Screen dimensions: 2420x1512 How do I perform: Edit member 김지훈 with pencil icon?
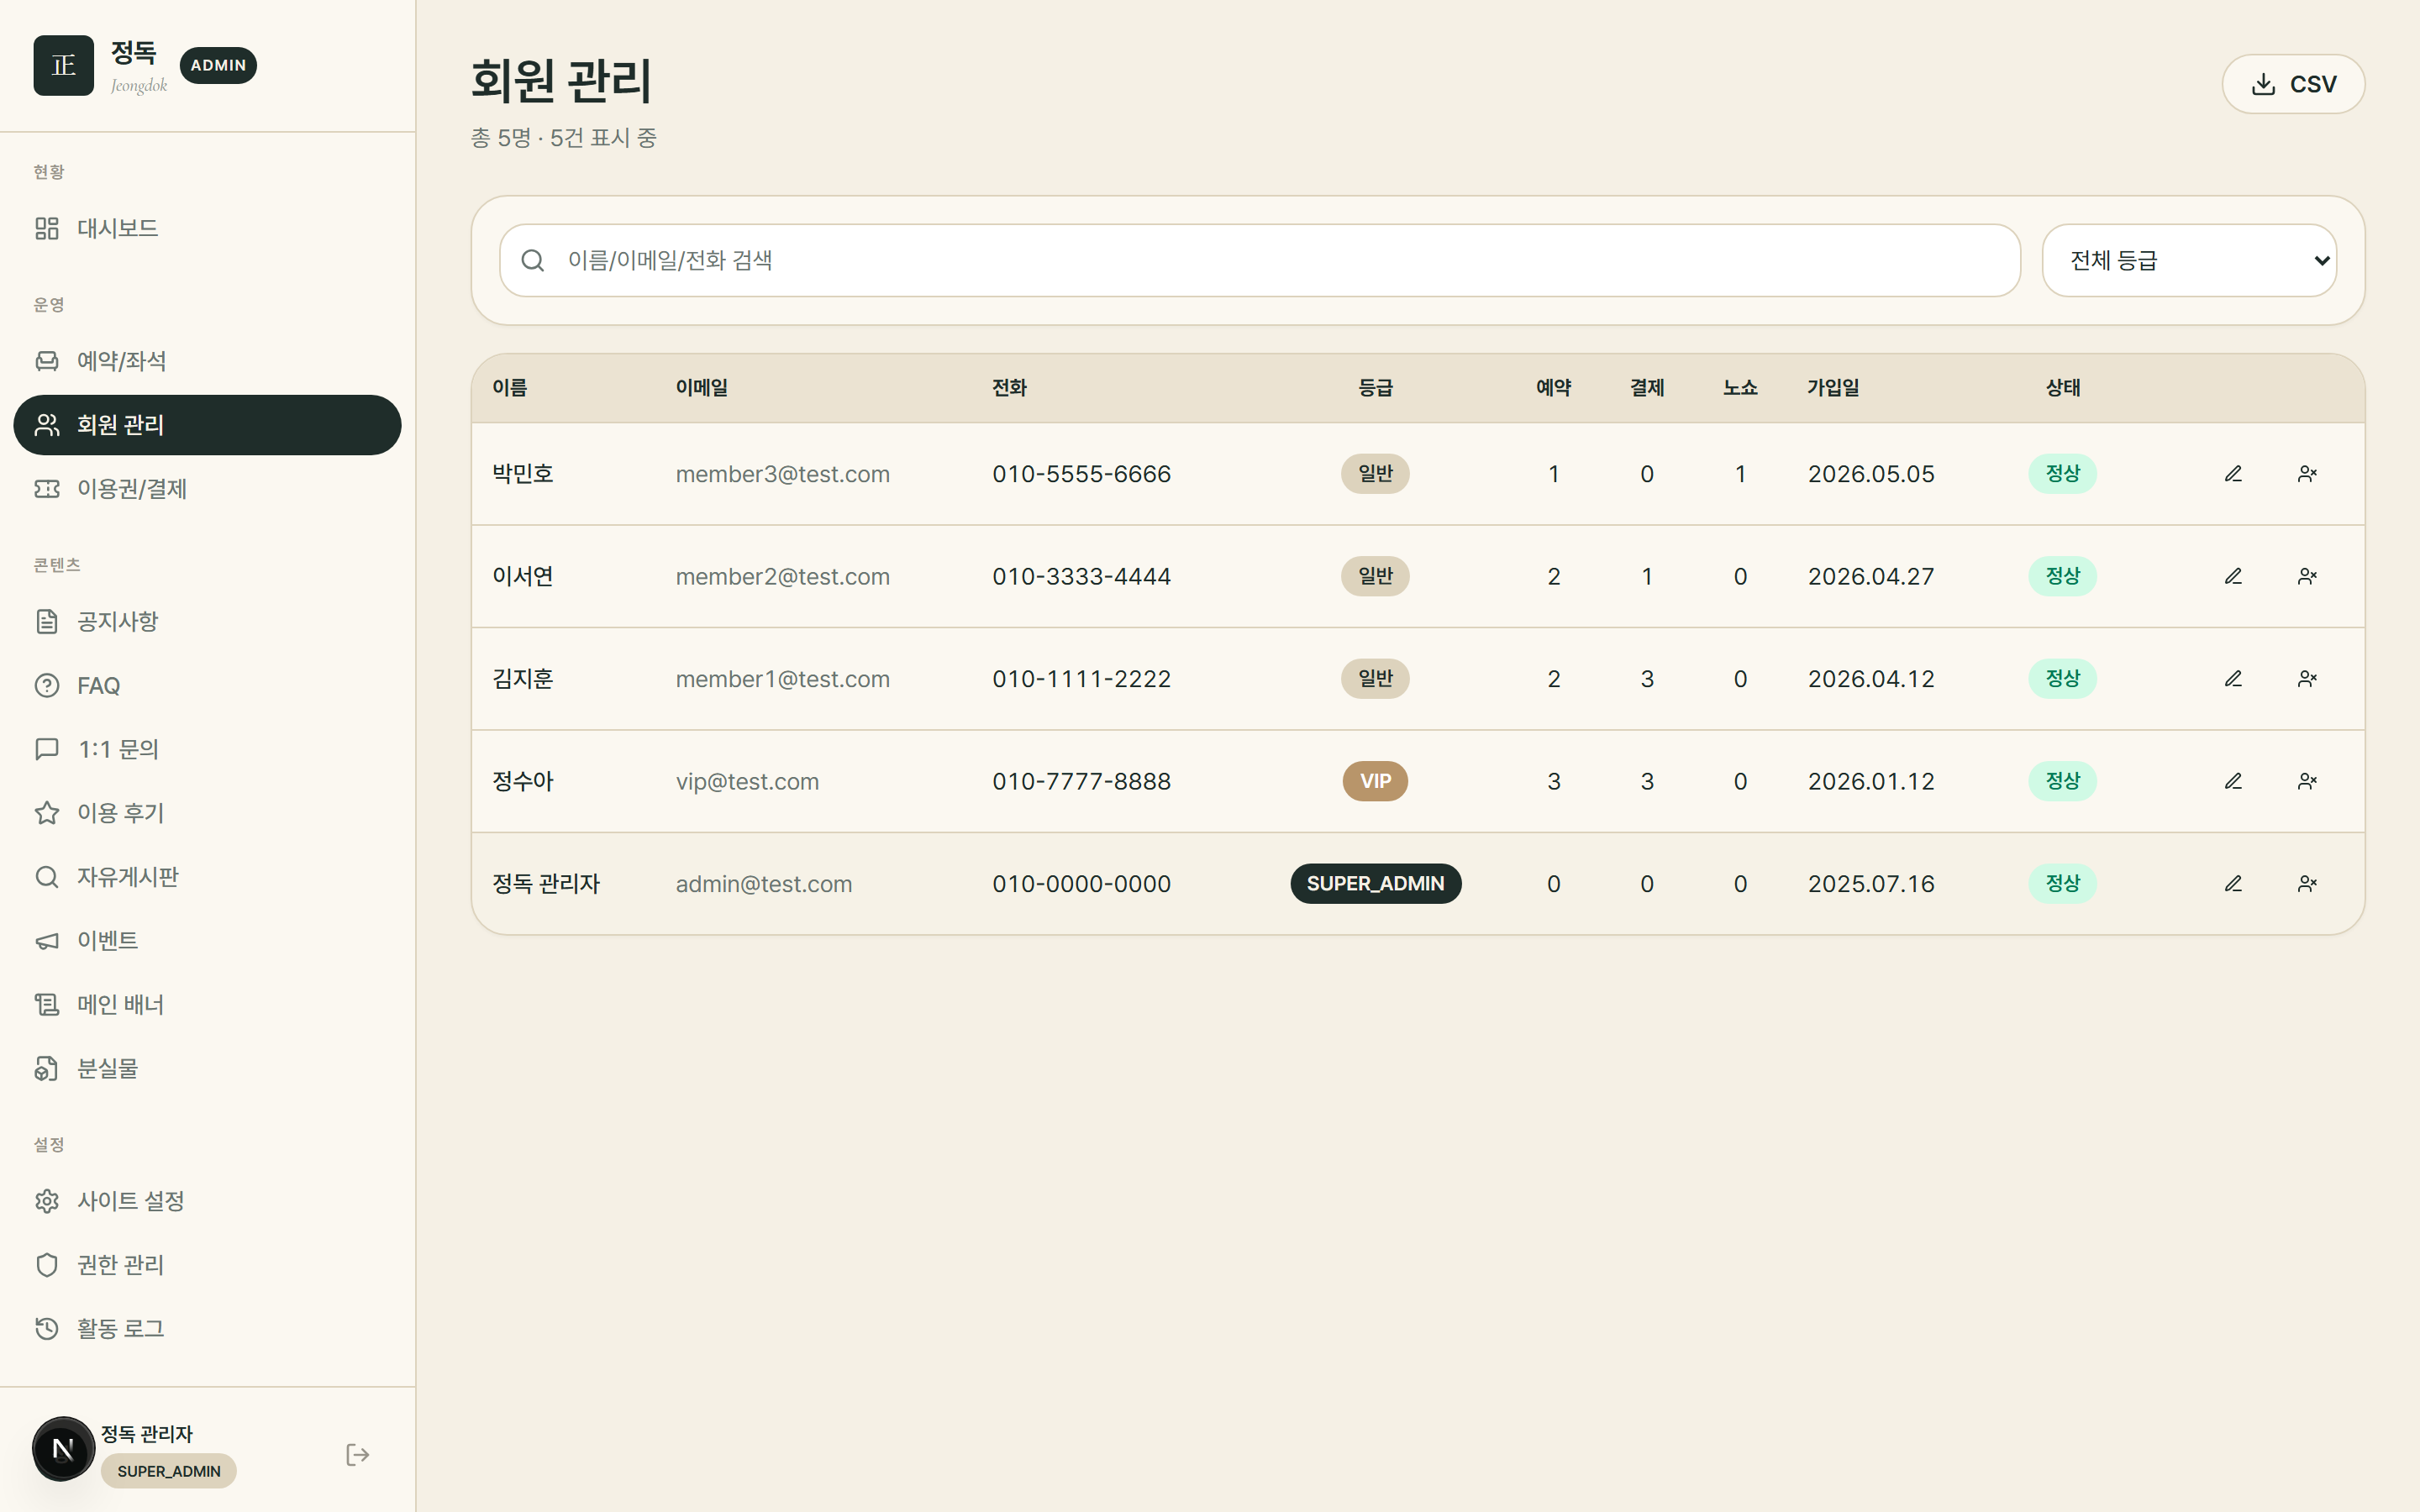tap(2233, 679)
